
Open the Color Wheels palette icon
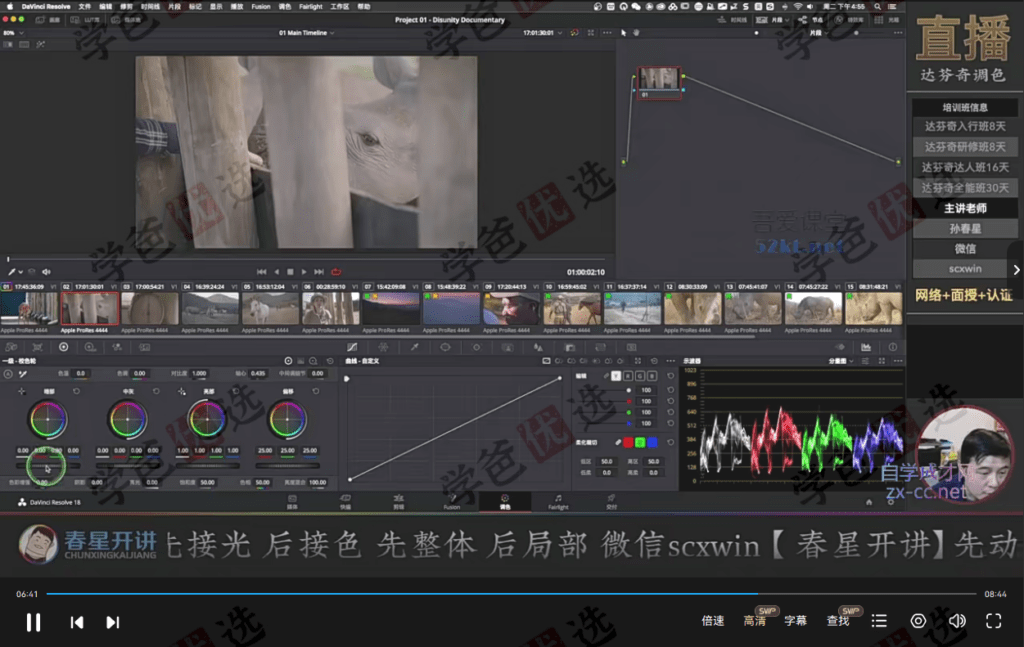click(x=63, y=347)
